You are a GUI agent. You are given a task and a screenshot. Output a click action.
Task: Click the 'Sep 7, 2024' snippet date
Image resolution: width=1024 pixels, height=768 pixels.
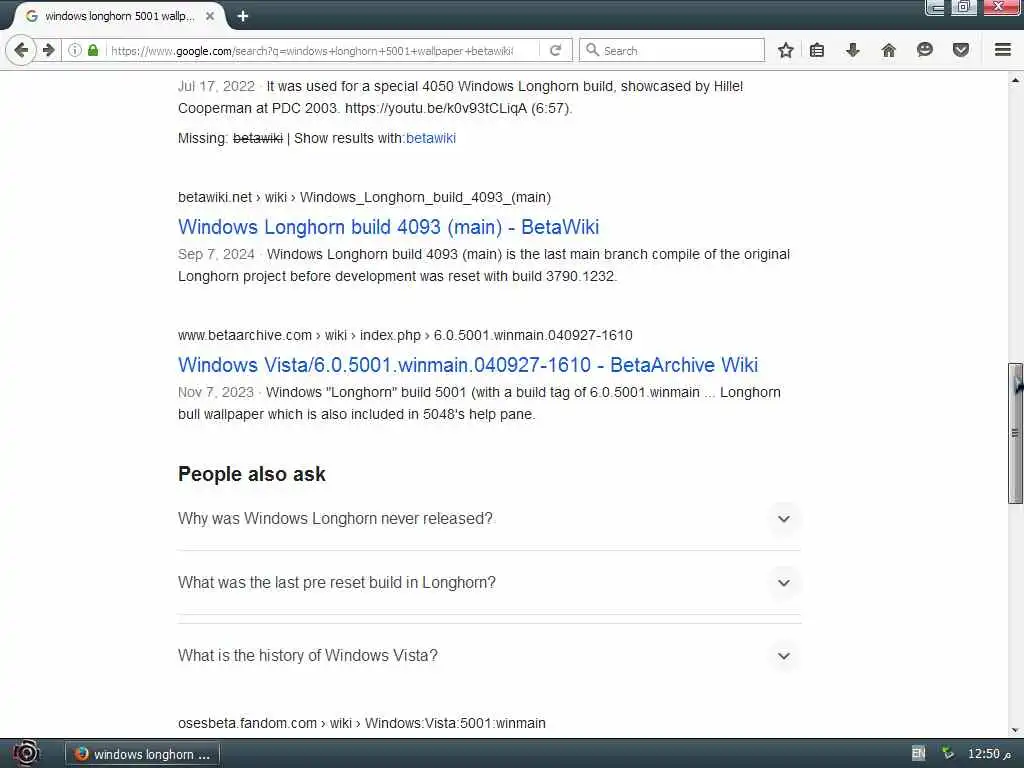[x=216, y=254]
